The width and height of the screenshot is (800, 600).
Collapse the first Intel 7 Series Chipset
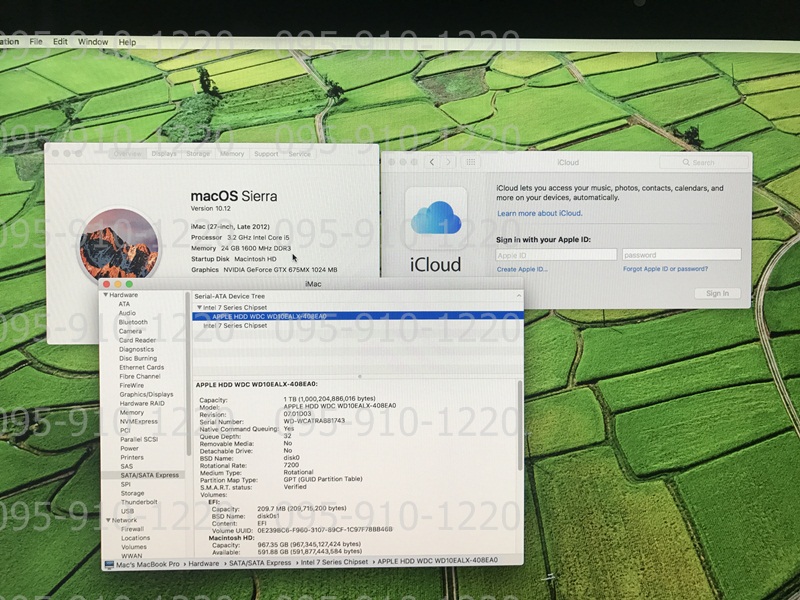(199, 308)
